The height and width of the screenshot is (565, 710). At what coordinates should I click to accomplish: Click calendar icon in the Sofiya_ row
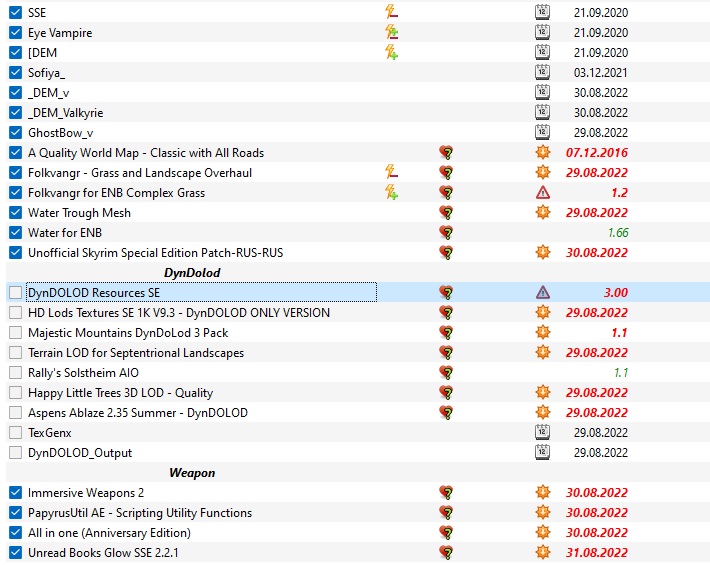[x=542, y=72]
